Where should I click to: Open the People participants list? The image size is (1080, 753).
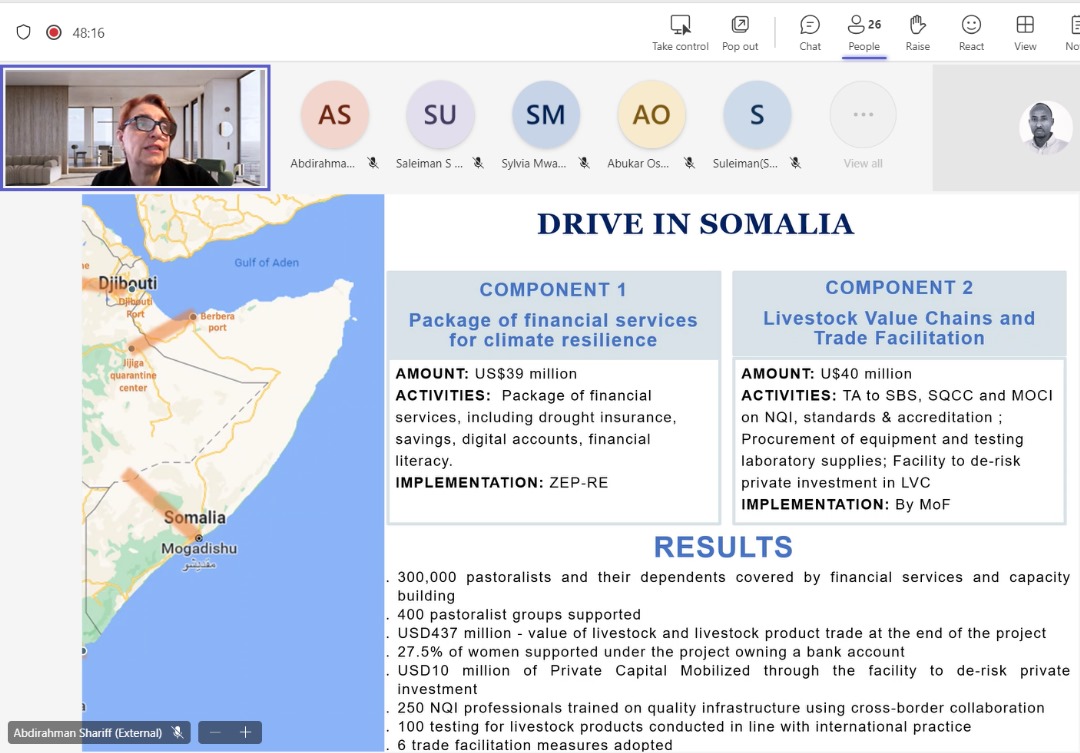point(864,33)
